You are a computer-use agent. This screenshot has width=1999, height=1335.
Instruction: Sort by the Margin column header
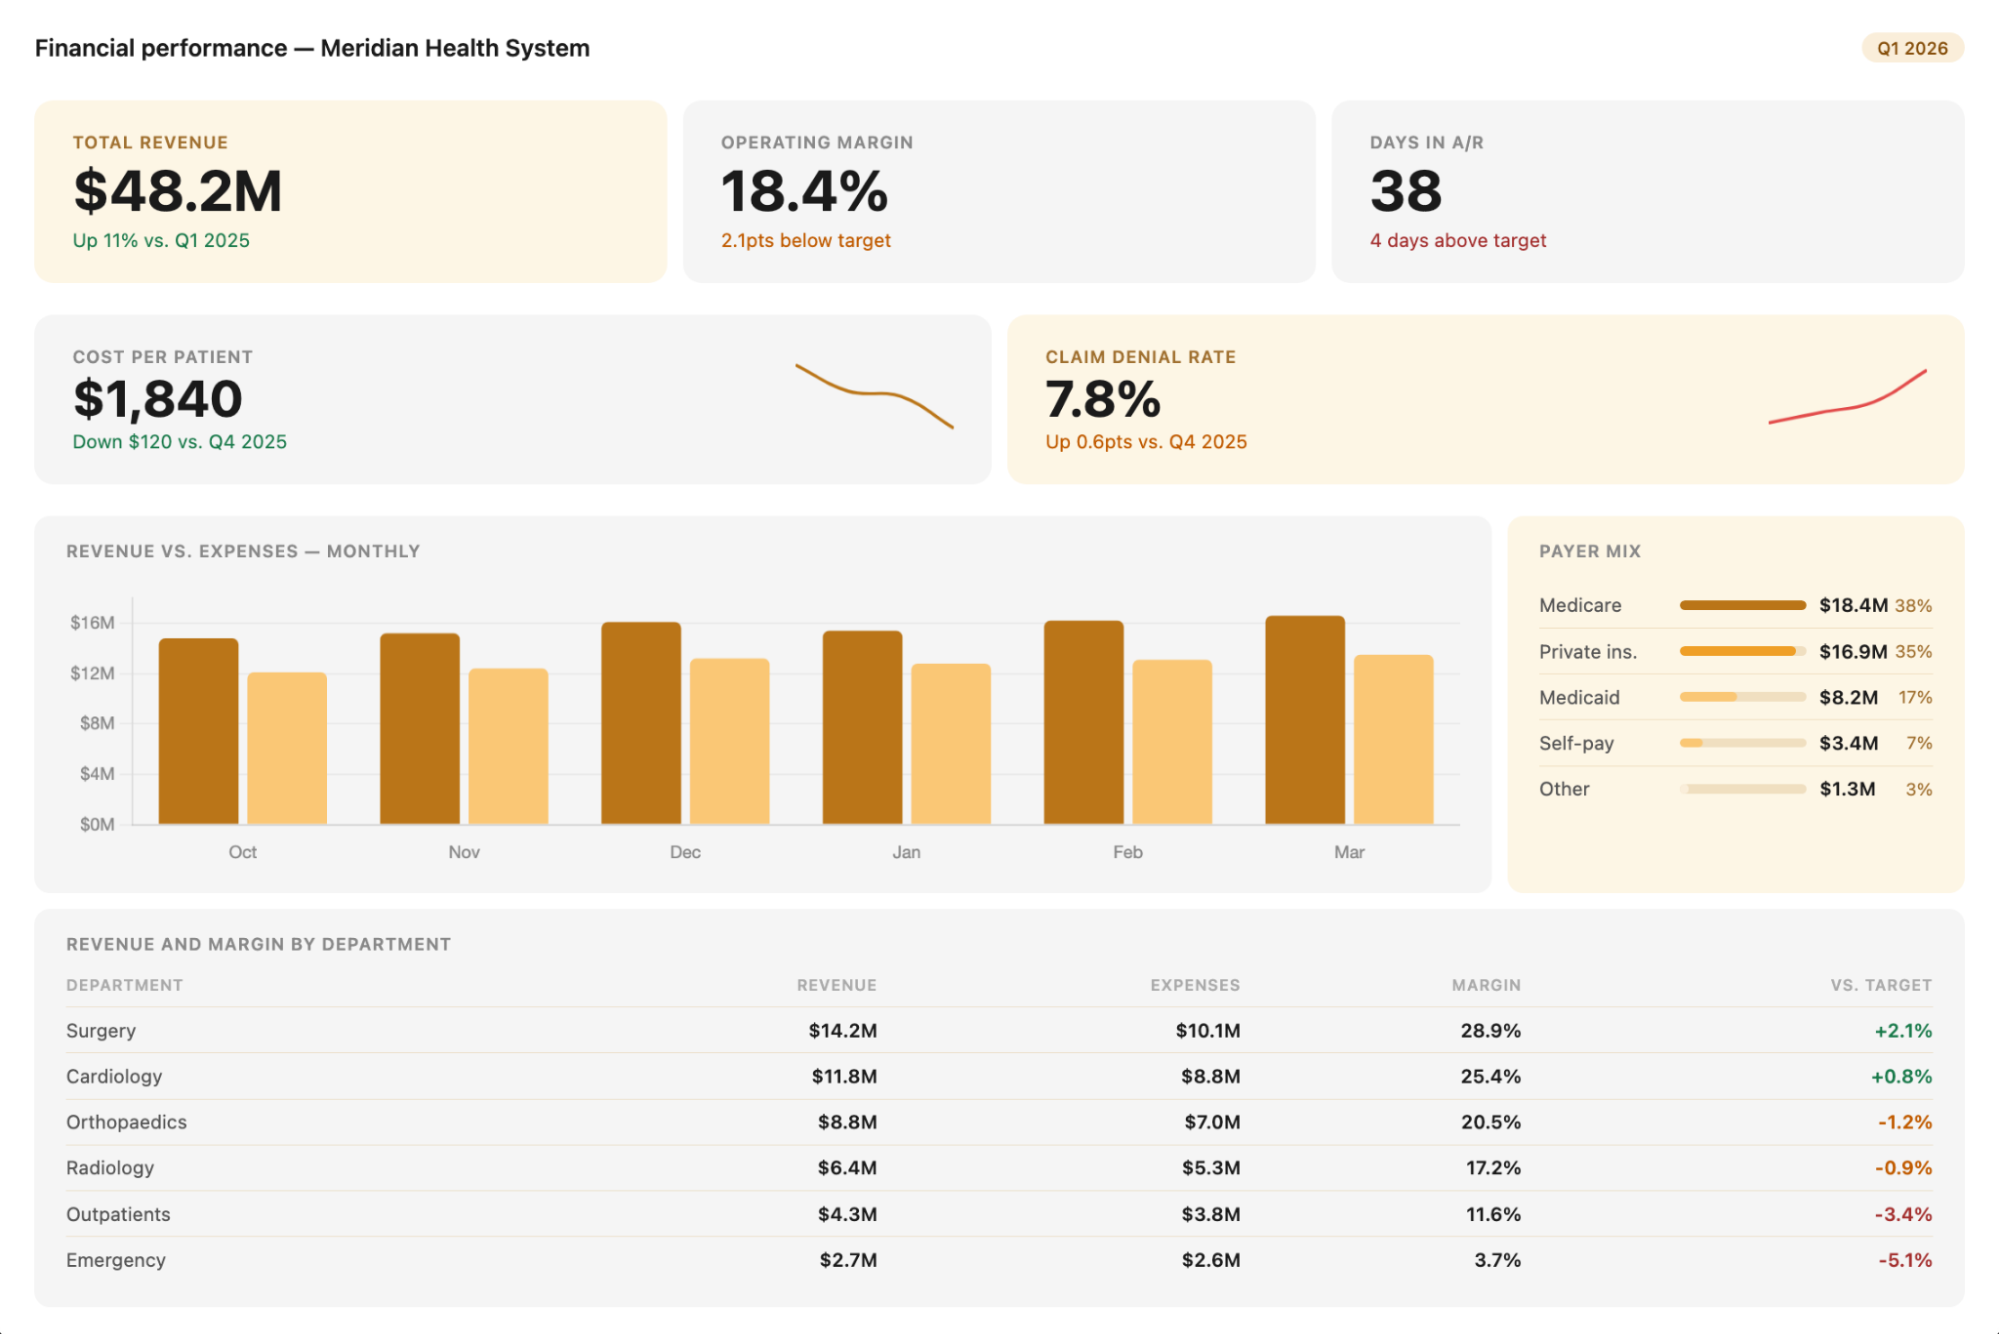click(1486, 985)
